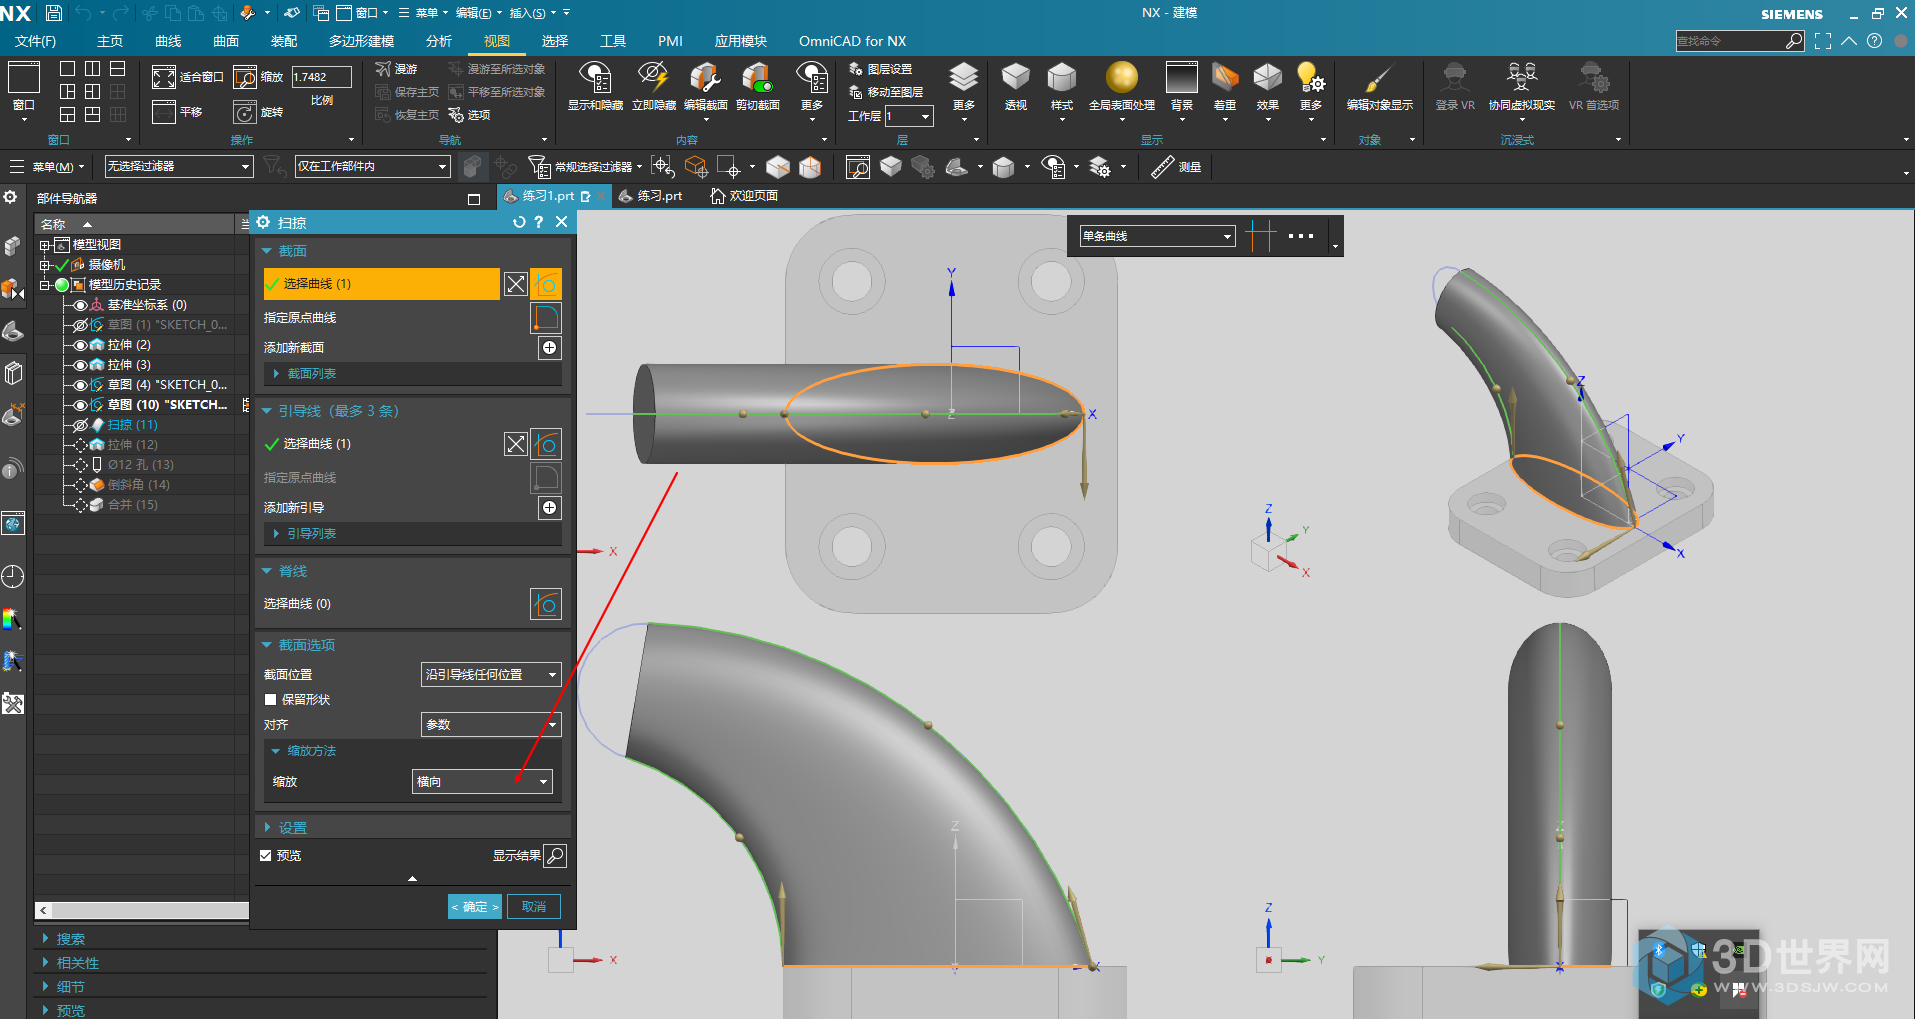Open the Section Location dropdown

point(491,674)
